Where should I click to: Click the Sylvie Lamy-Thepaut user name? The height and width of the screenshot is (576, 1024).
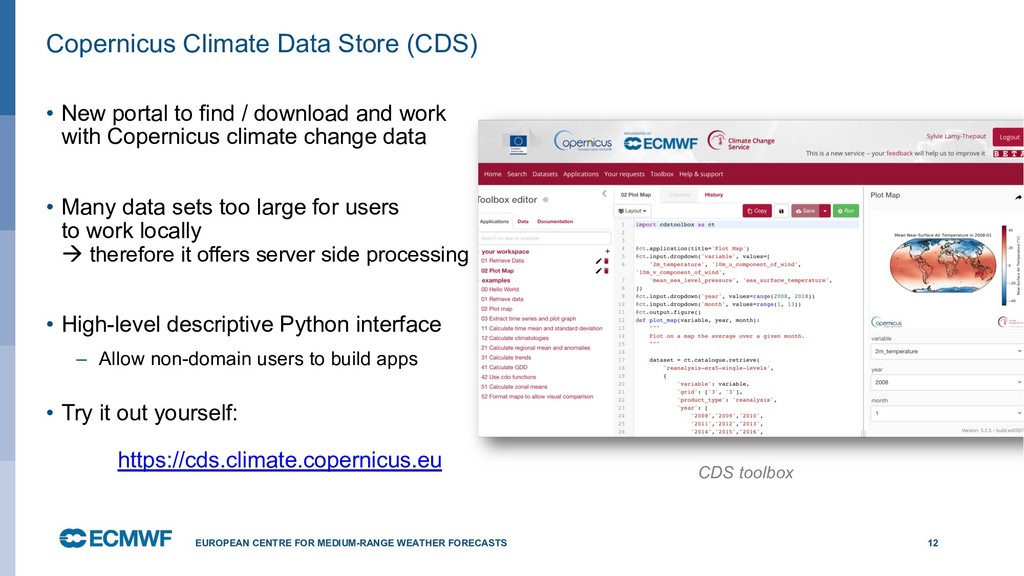coord(956,136)
